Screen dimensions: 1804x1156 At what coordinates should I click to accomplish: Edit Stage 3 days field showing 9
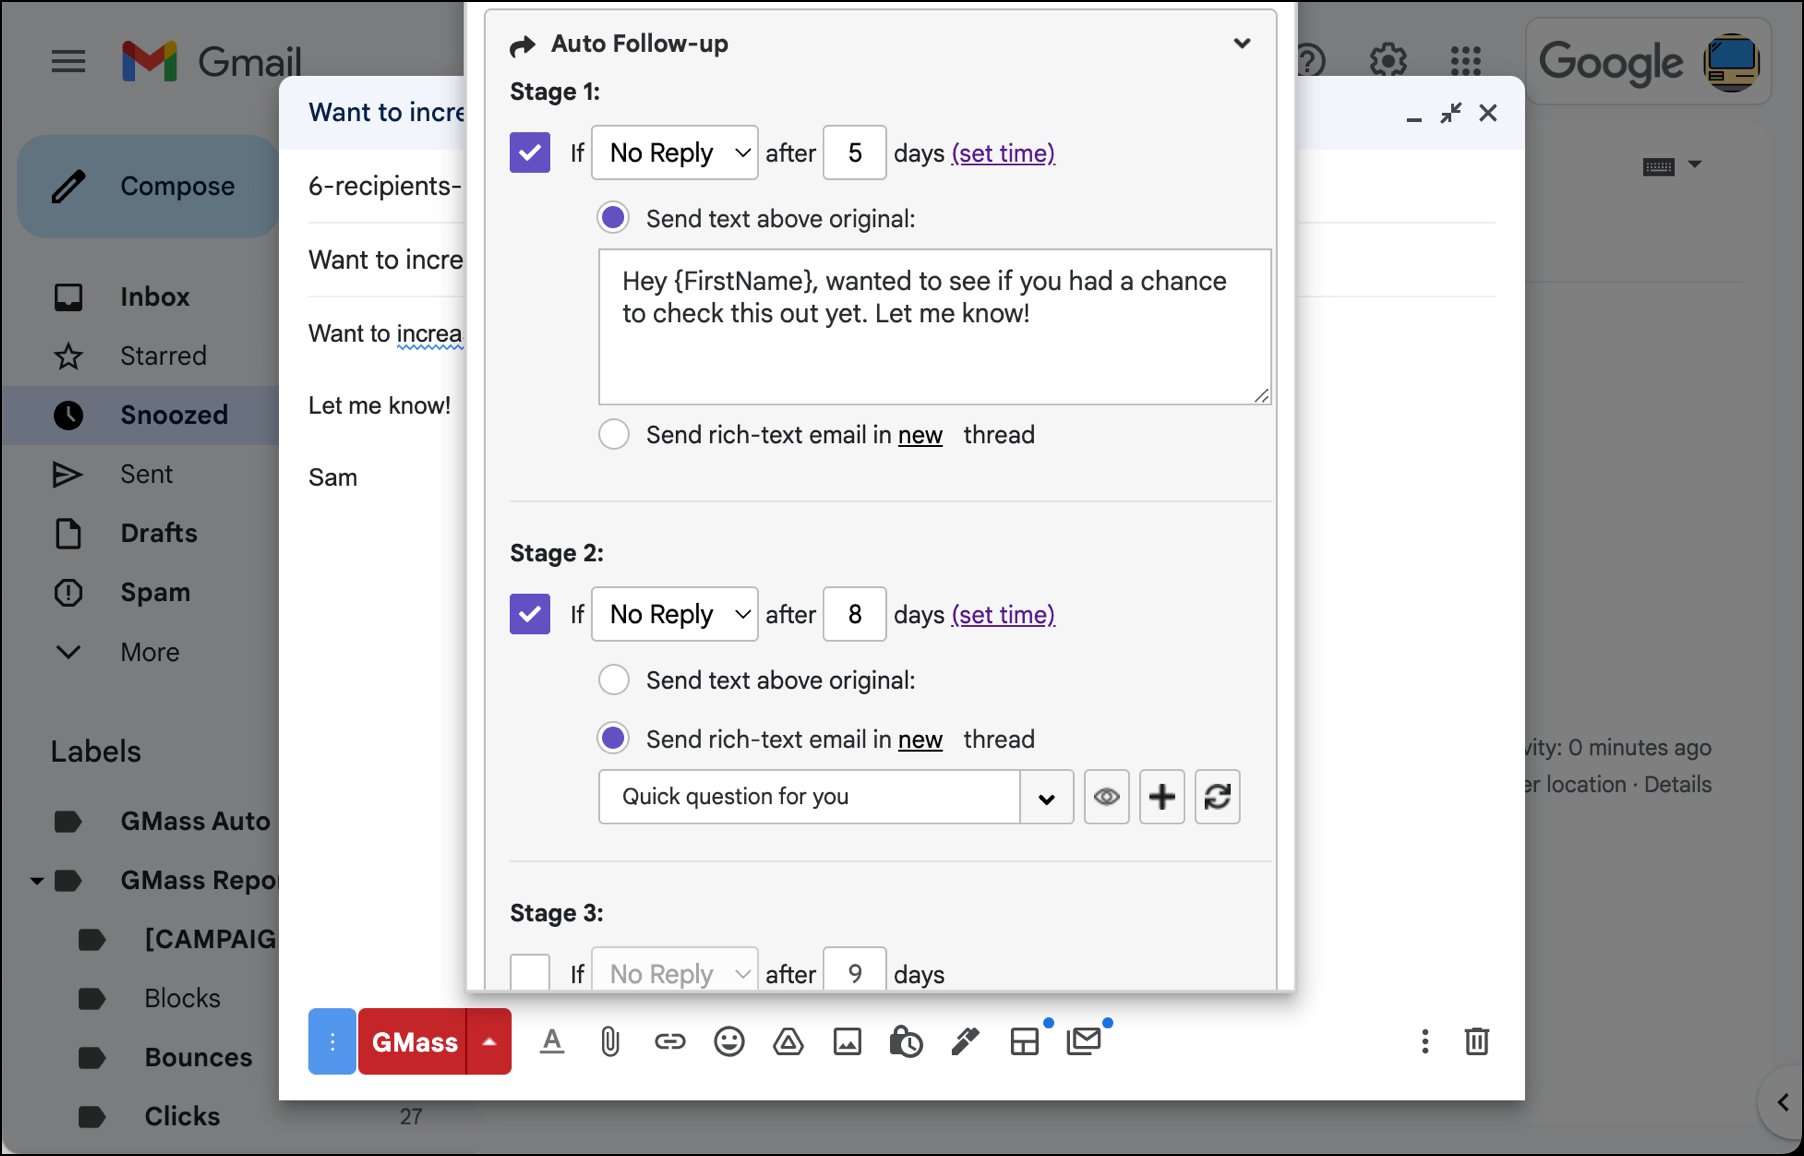coord(855,970)
